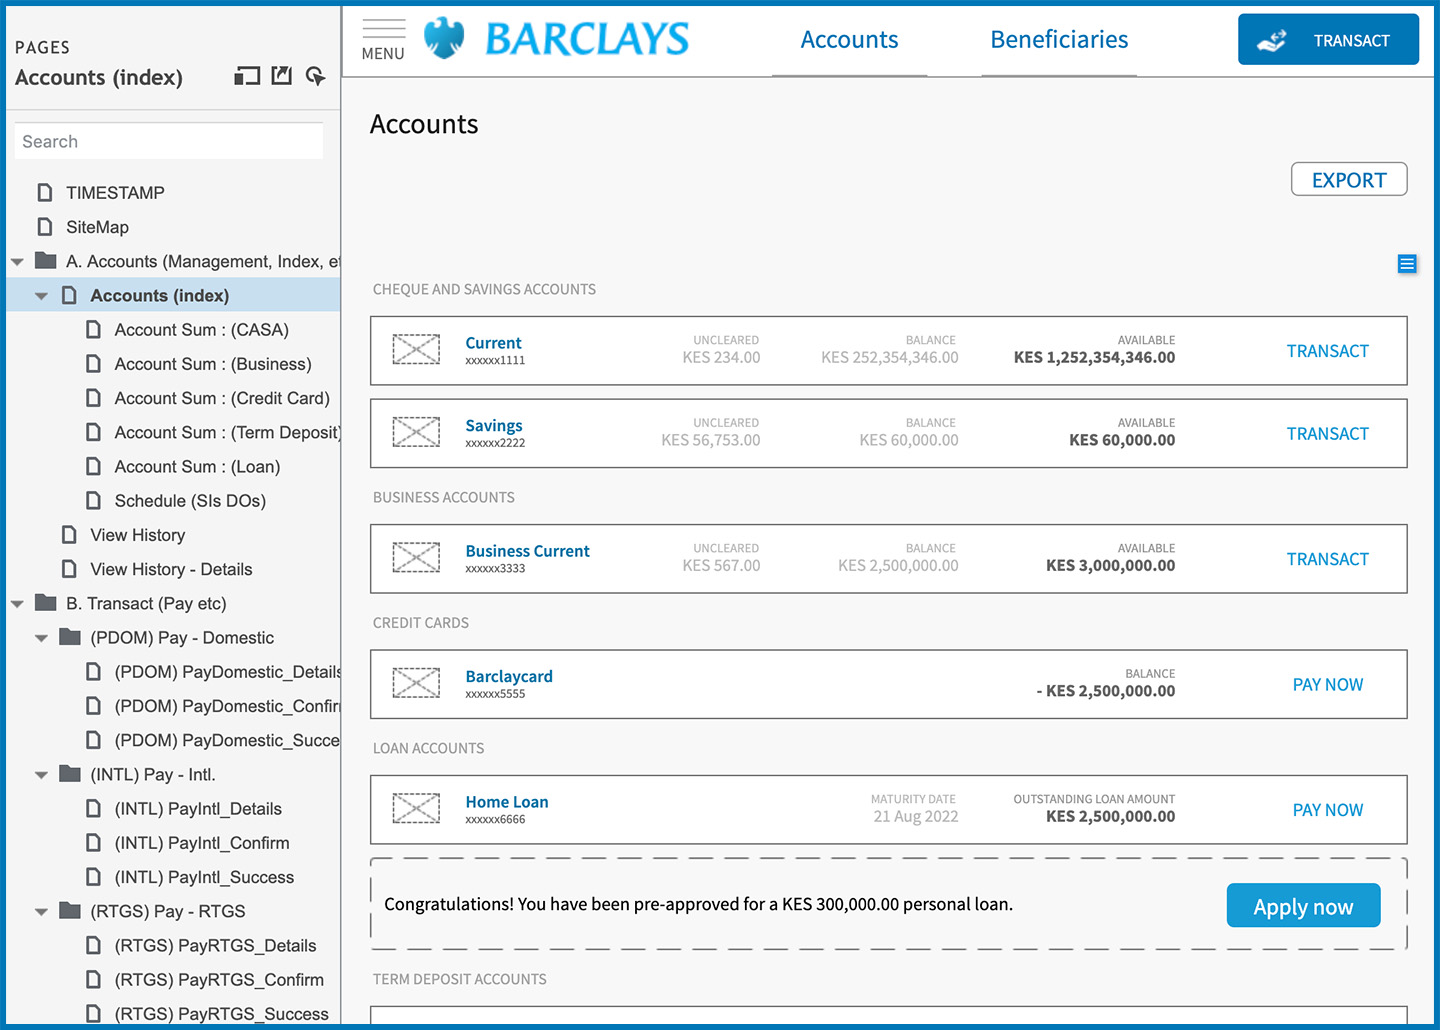Open the Business Current account link
Image resolution: width=1440 pixels, height=1030 pixels.
[527, 551]
